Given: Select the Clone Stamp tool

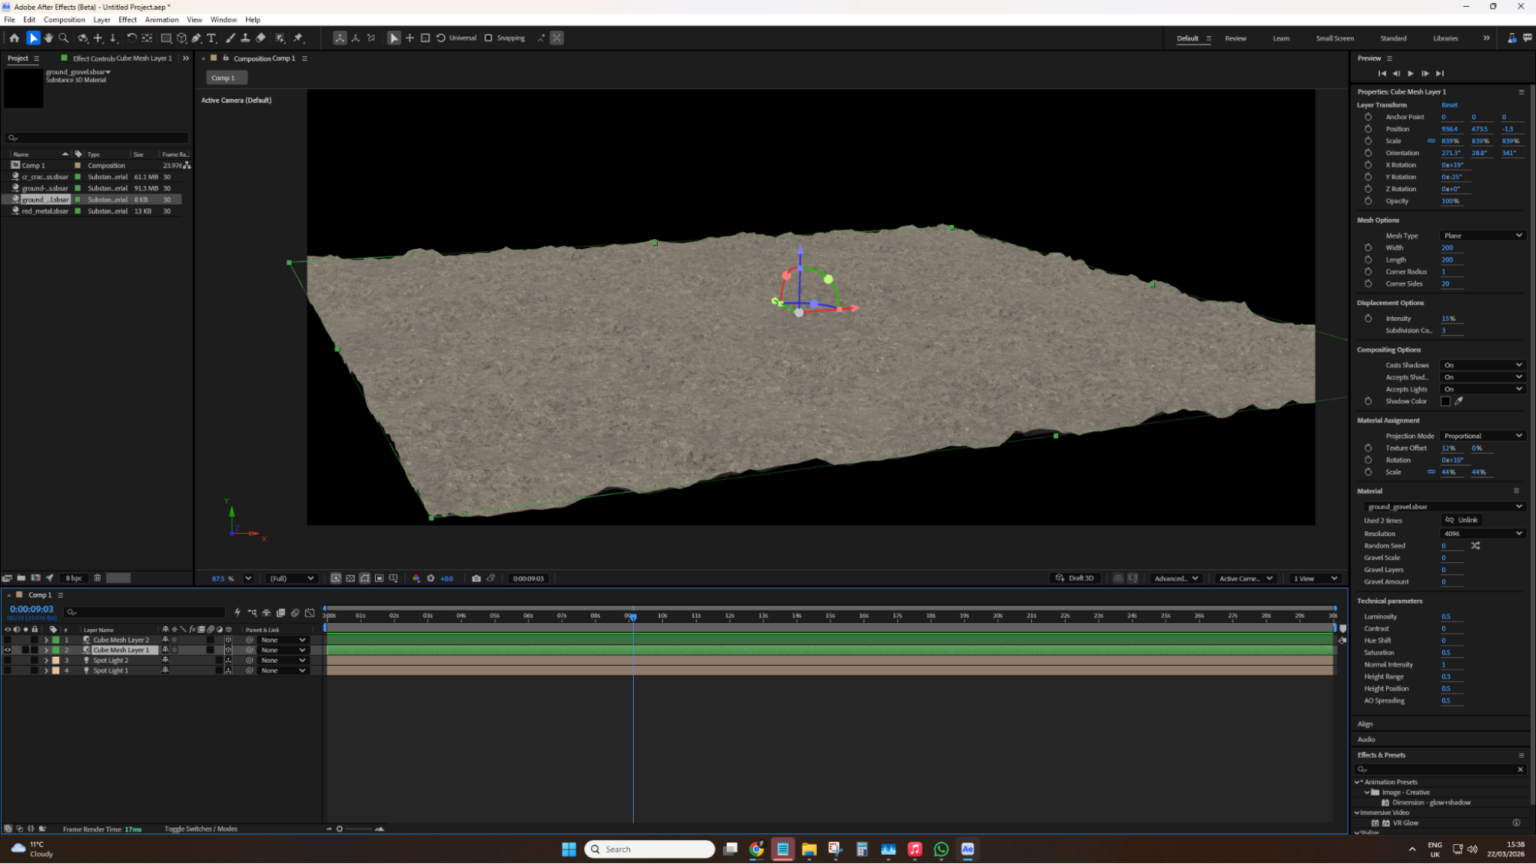Looking at the screenshot, I should pos(246,38).
